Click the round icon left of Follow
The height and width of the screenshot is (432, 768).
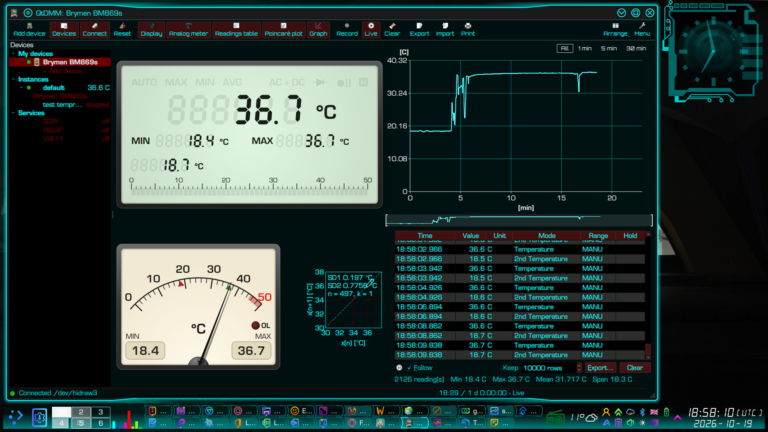click(x=399, y=368)
